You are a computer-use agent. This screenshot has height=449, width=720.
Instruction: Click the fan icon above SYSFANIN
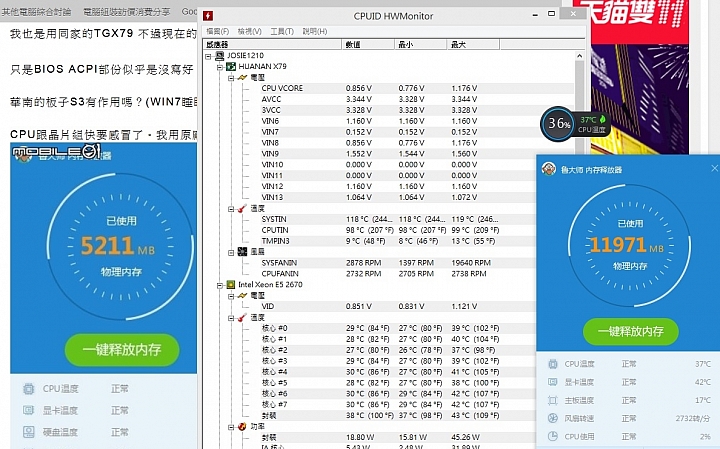pyautogui.click(x=242, y=252)
